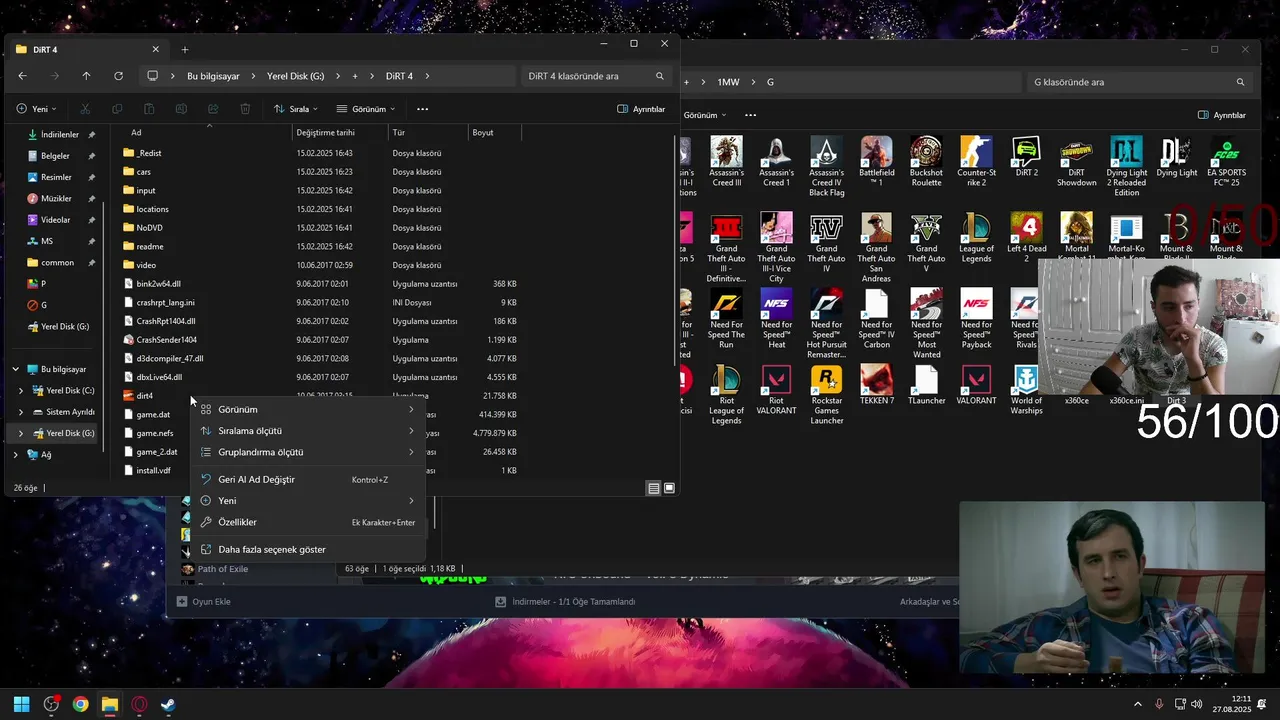This screenshot has width=1280, height=720.
Task: Open Yeni submenu in context menu
Action: click(x=307, y=500)
